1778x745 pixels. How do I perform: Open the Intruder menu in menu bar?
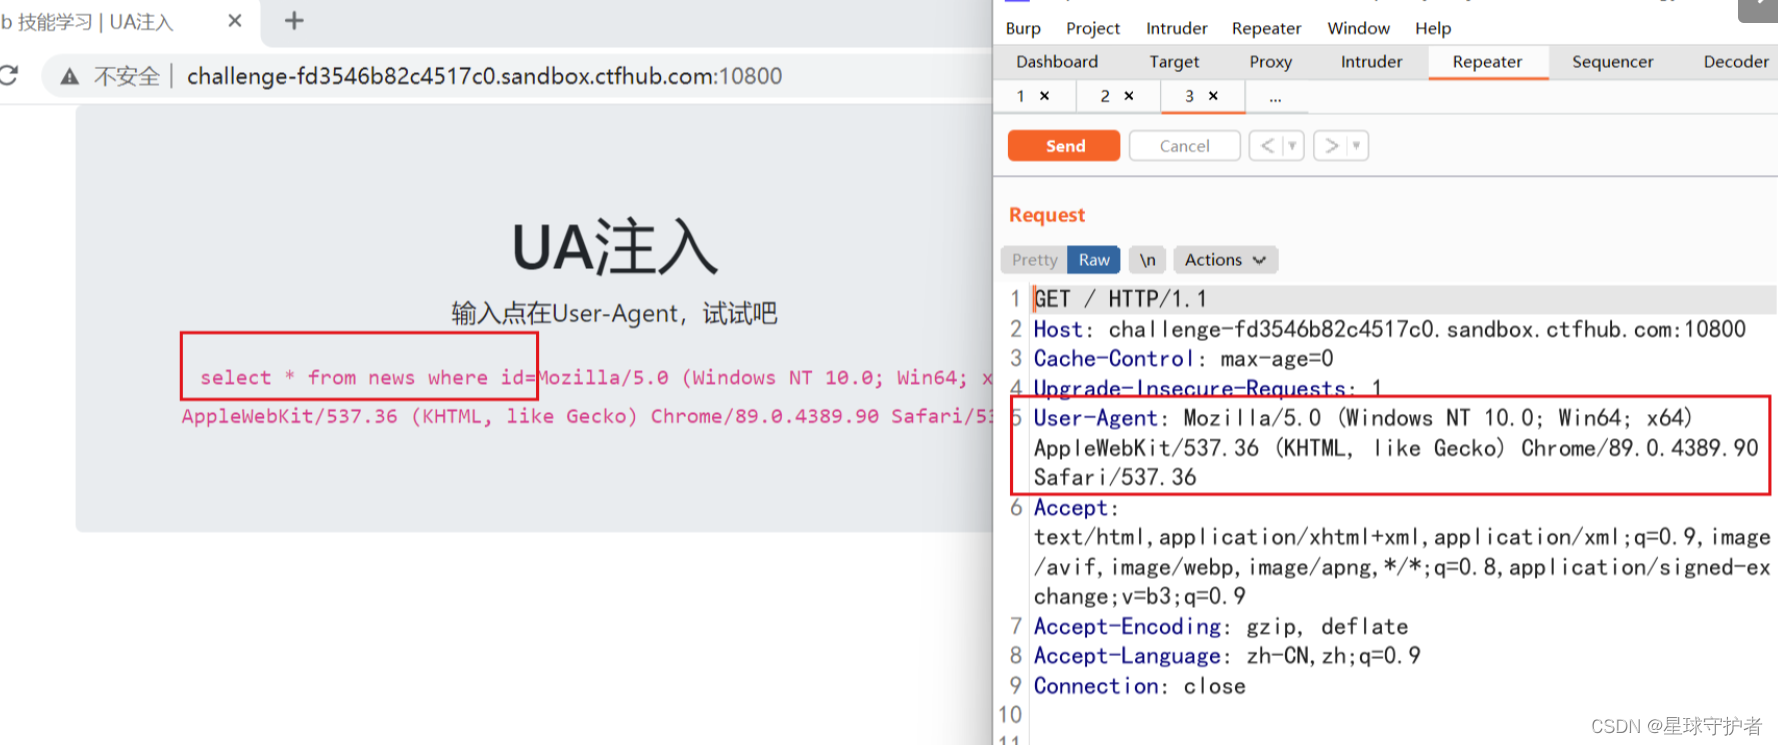tap(1177, 28)
